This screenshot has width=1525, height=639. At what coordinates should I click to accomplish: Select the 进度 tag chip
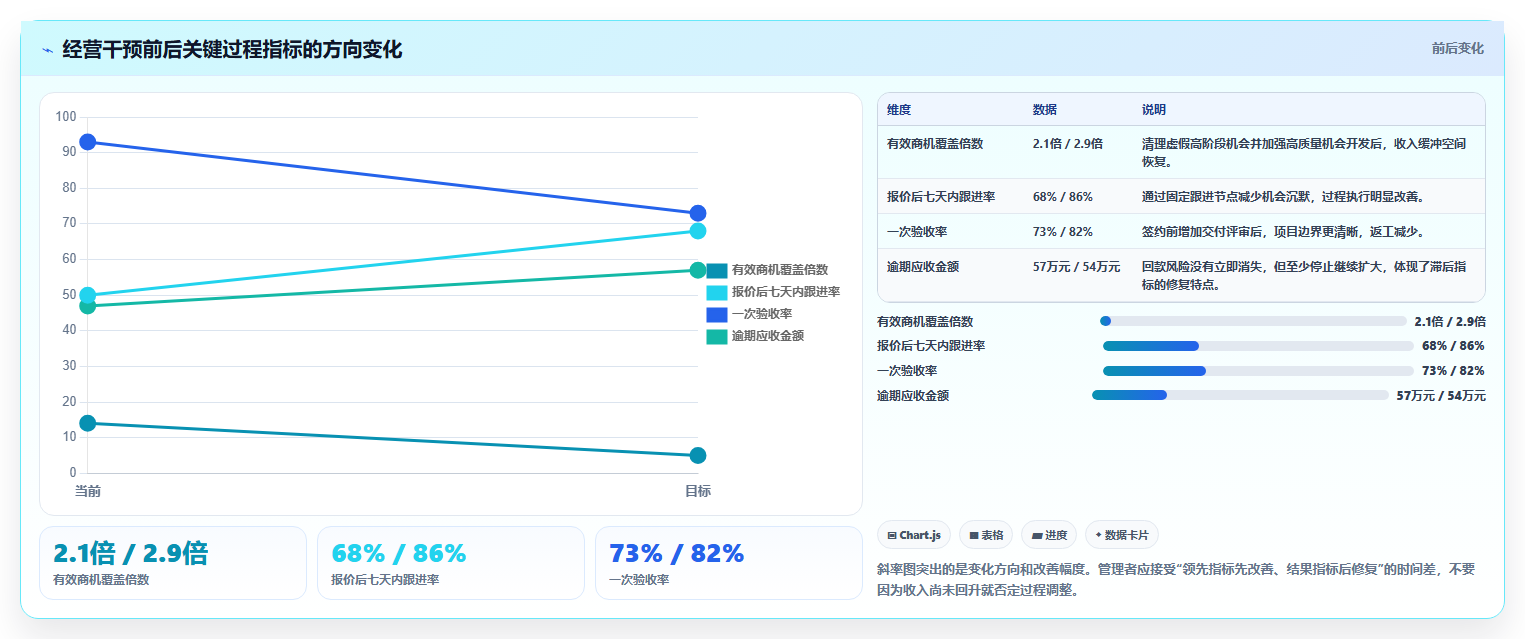[1049, 535]
